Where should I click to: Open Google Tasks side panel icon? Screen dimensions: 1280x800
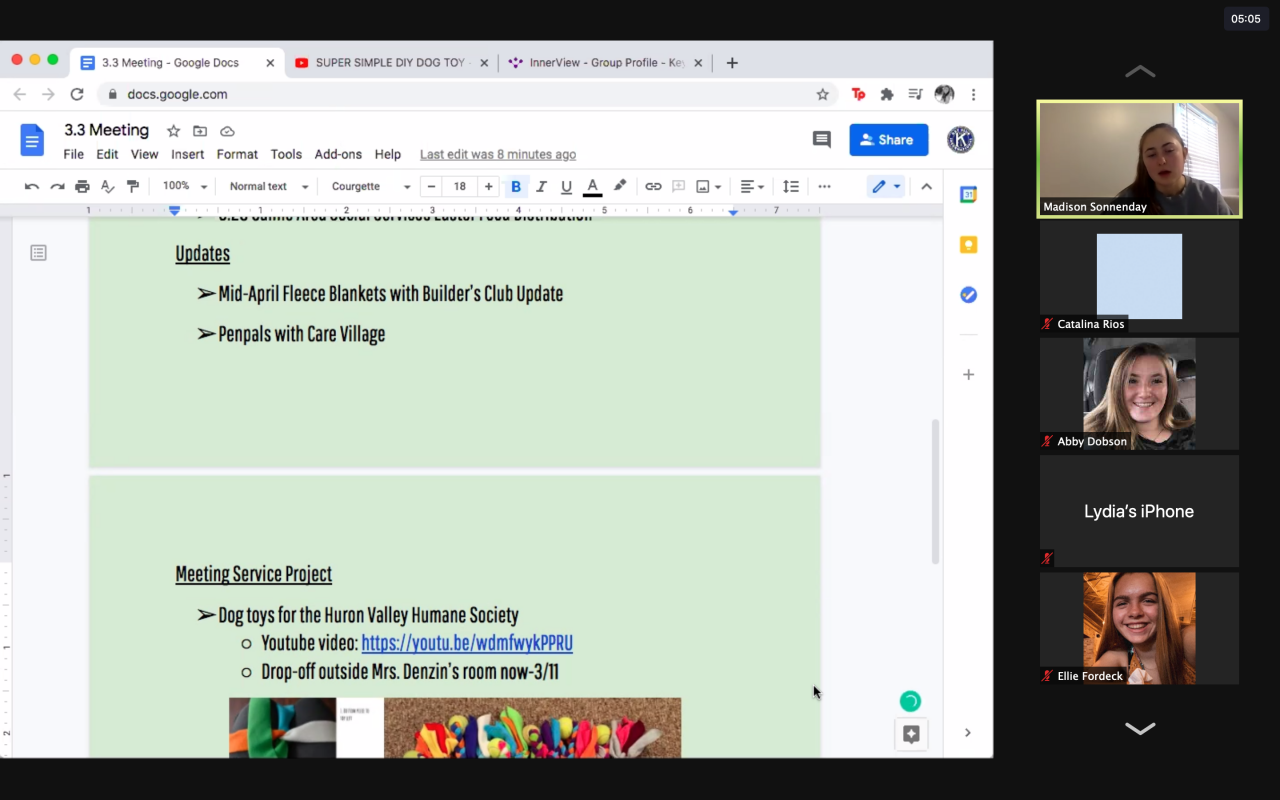[968, 295]
